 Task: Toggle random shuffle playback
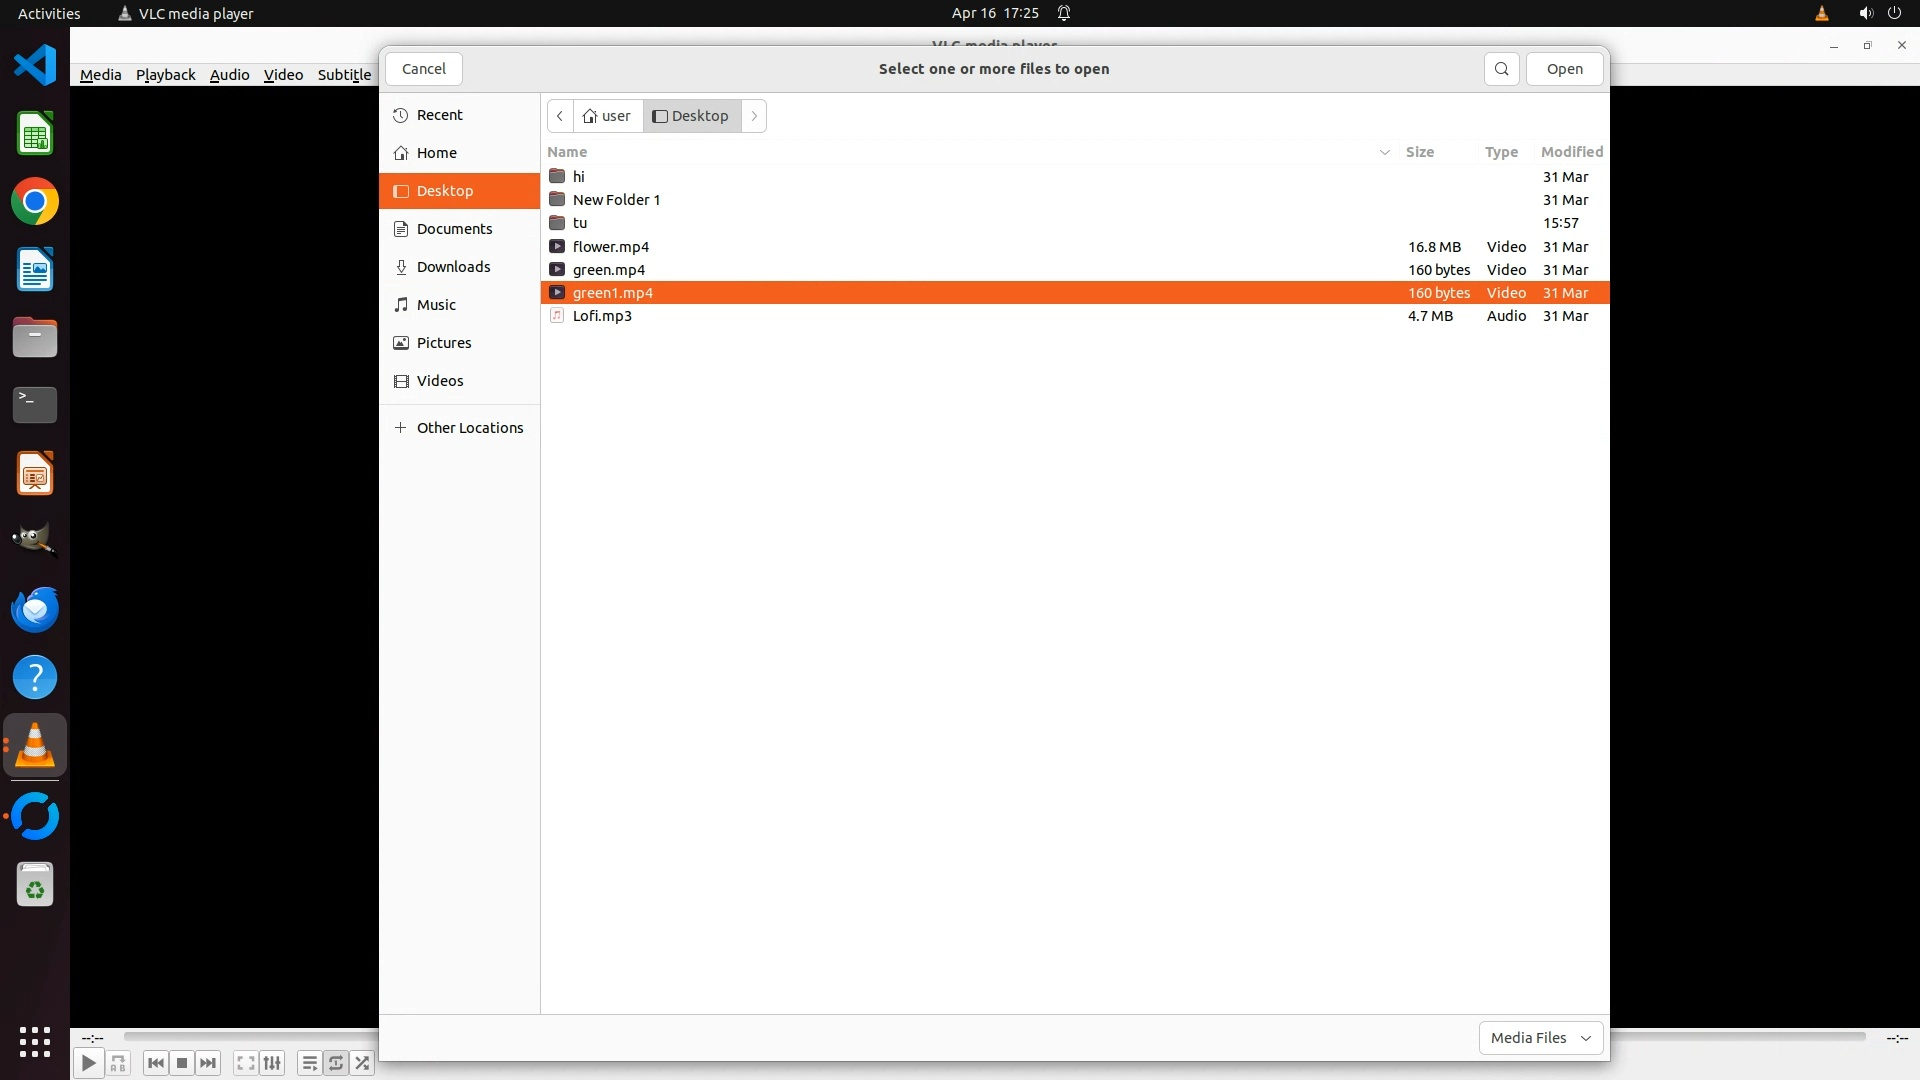(362, 1063)
